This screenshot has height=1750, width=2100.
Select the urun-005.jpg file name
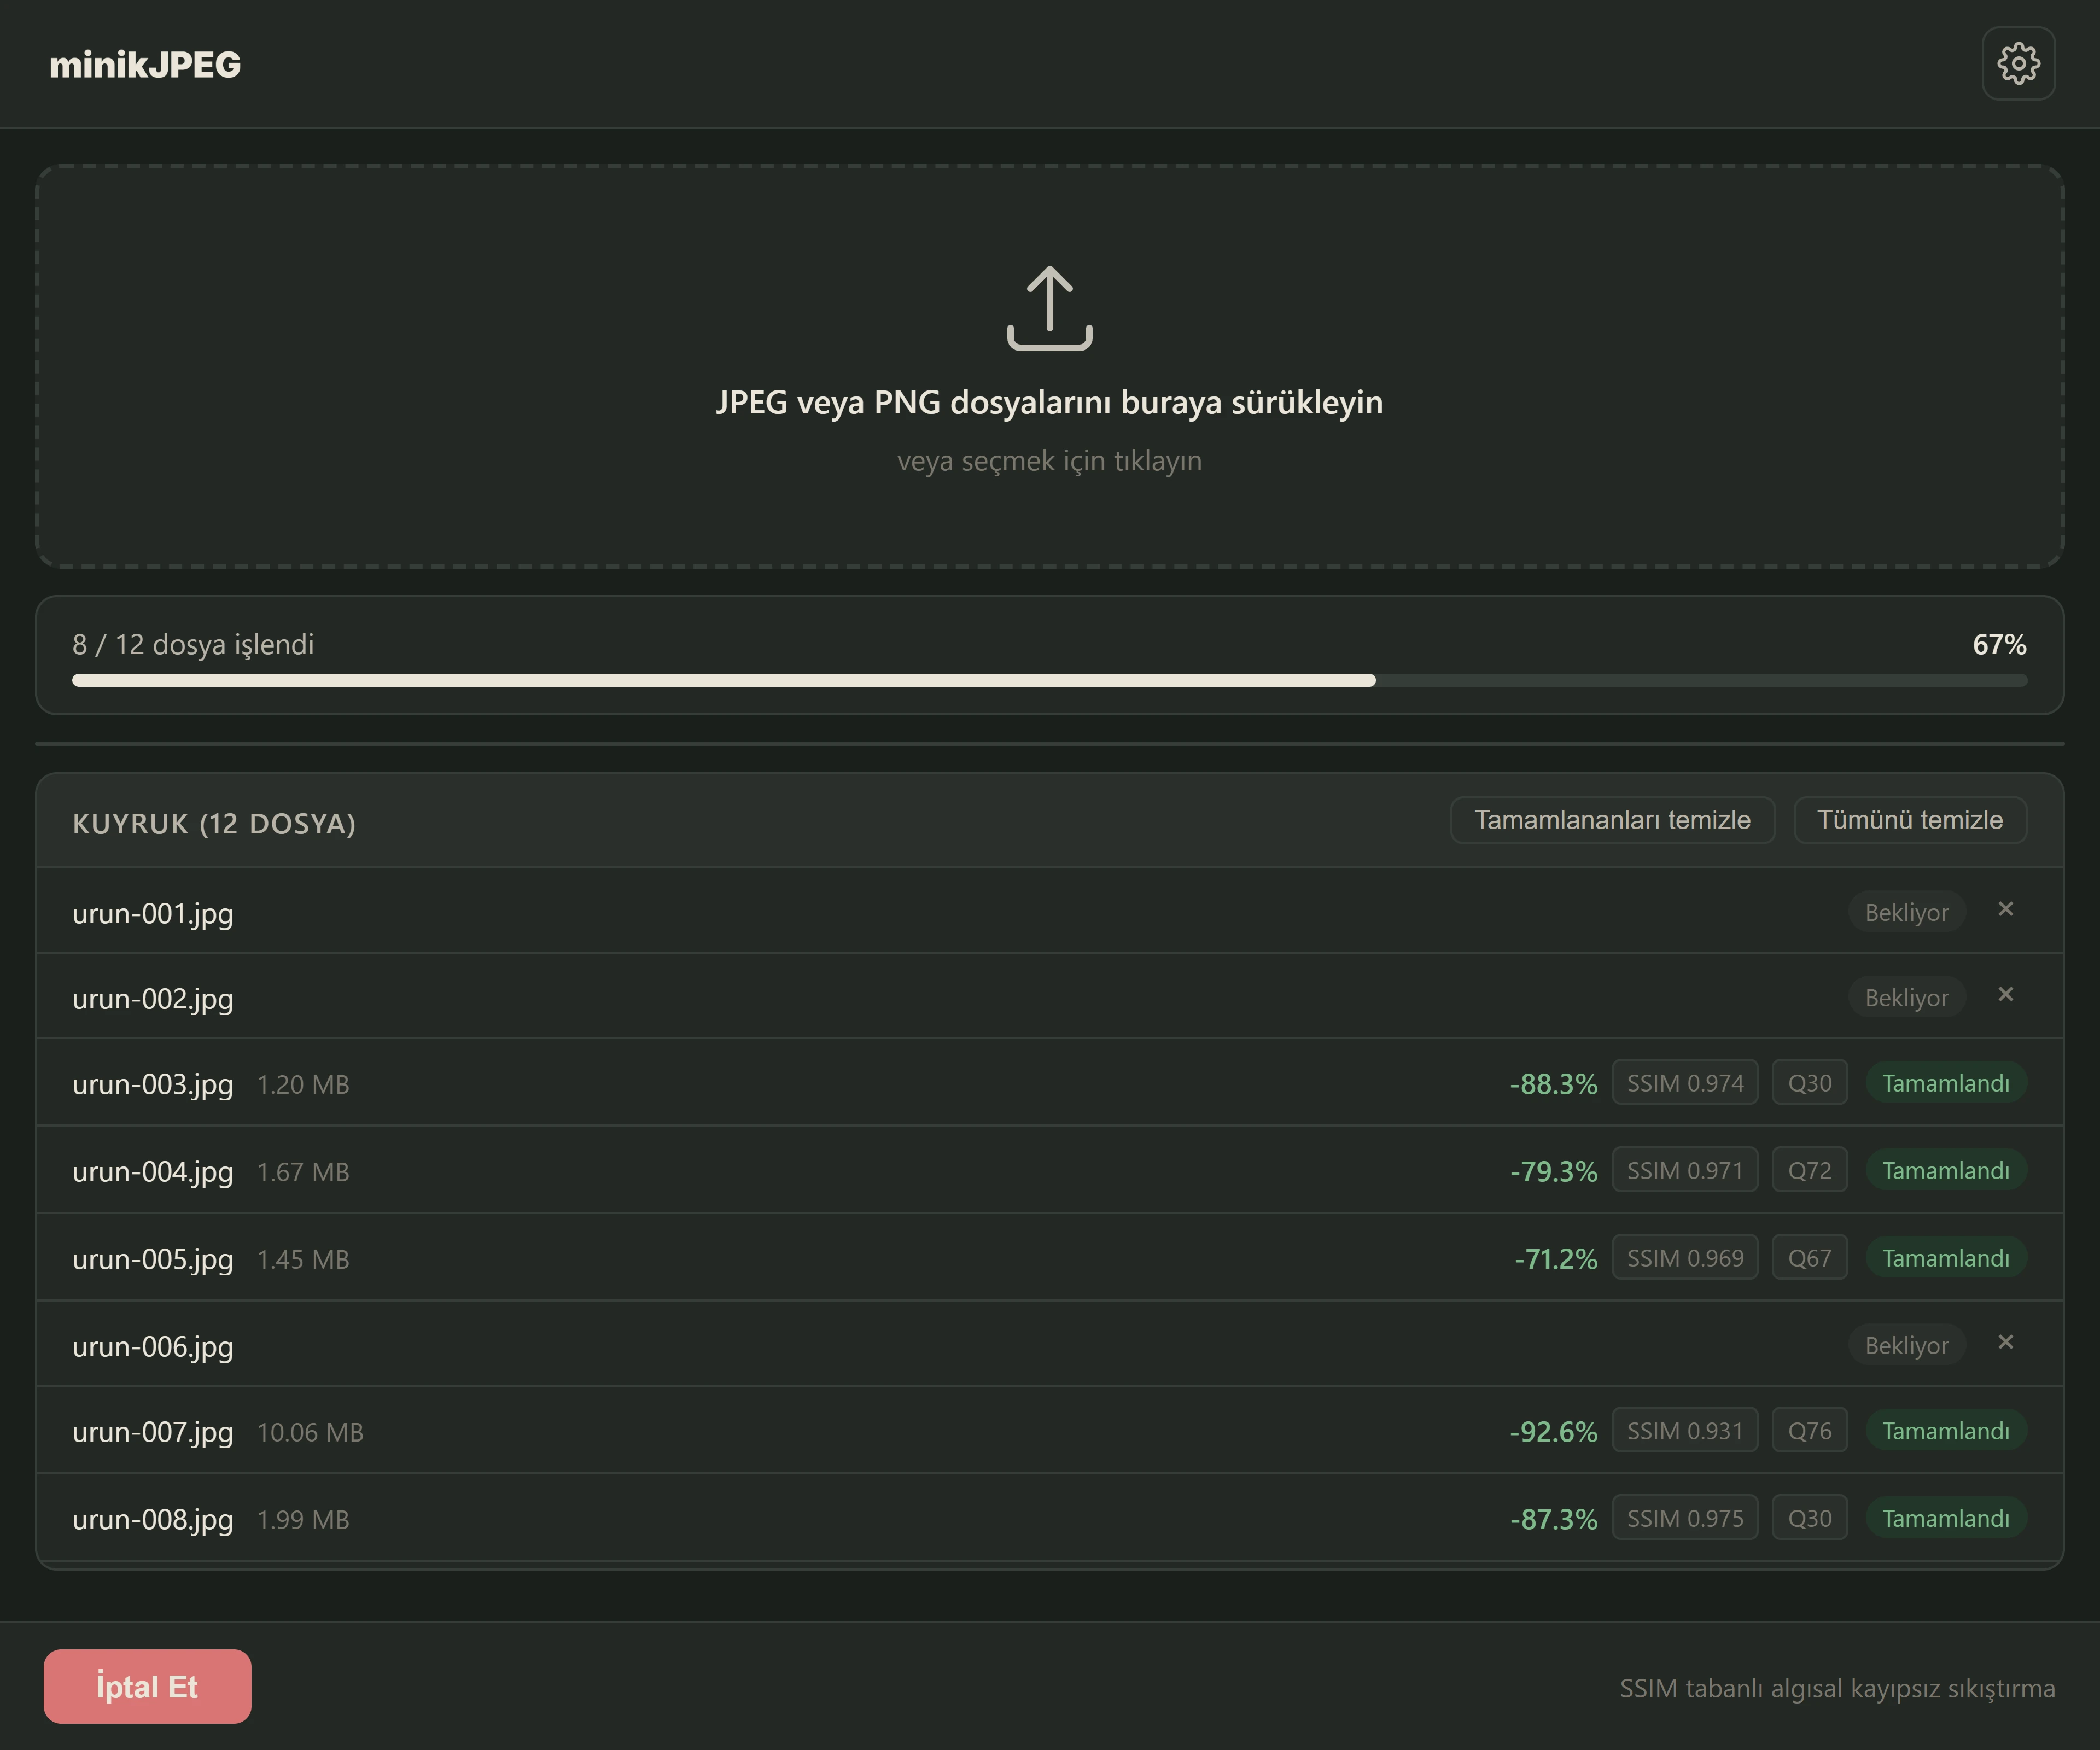(153, 1259)
